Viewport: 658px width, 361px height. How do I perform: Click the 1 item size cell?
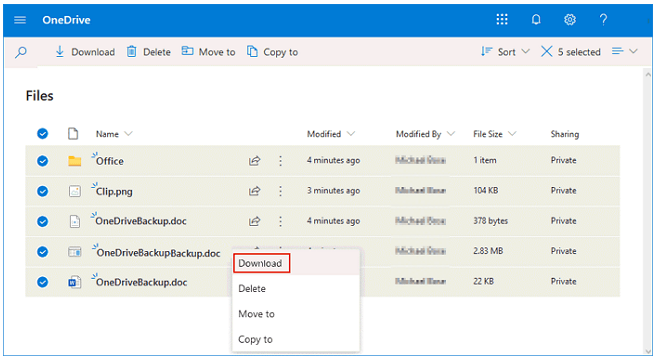click(485, 160)
